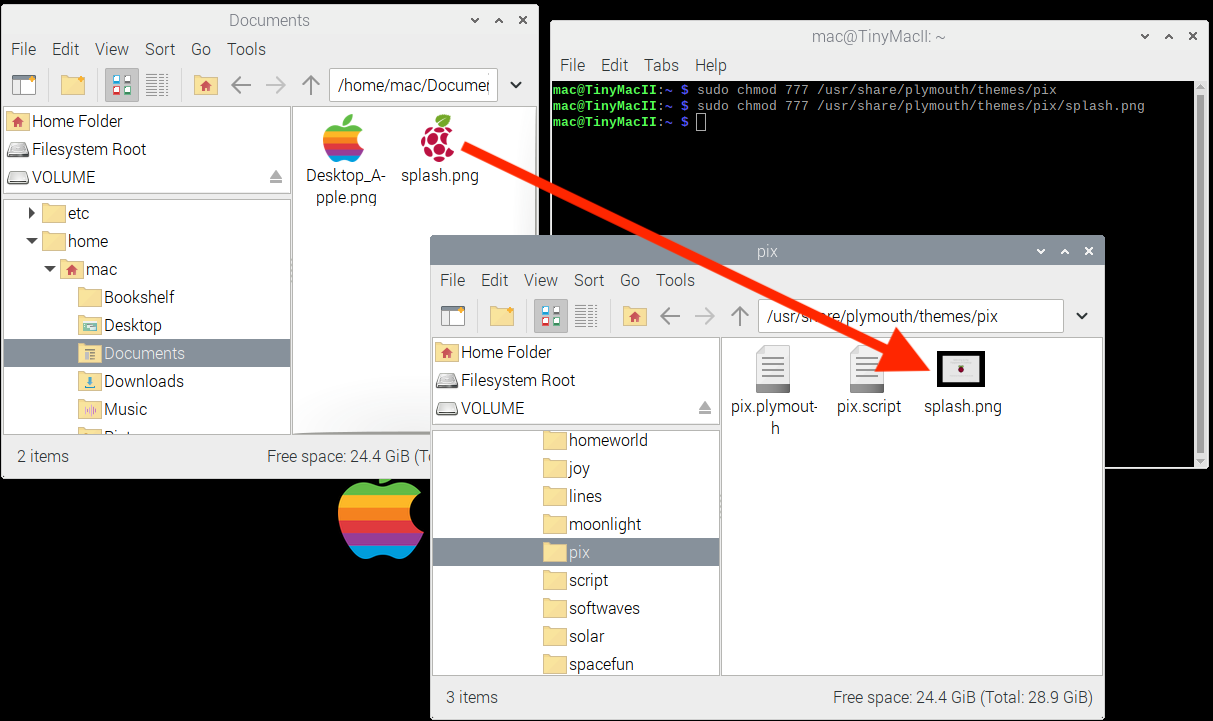Toggle side pane icon in Documents window toolbar
Screen dimensions: 1213x721
click(23, 85)
